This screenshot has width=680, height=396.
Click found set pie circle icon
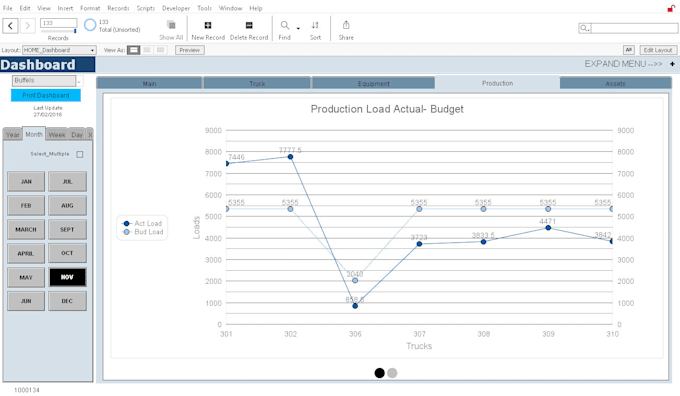click(90, 25)
